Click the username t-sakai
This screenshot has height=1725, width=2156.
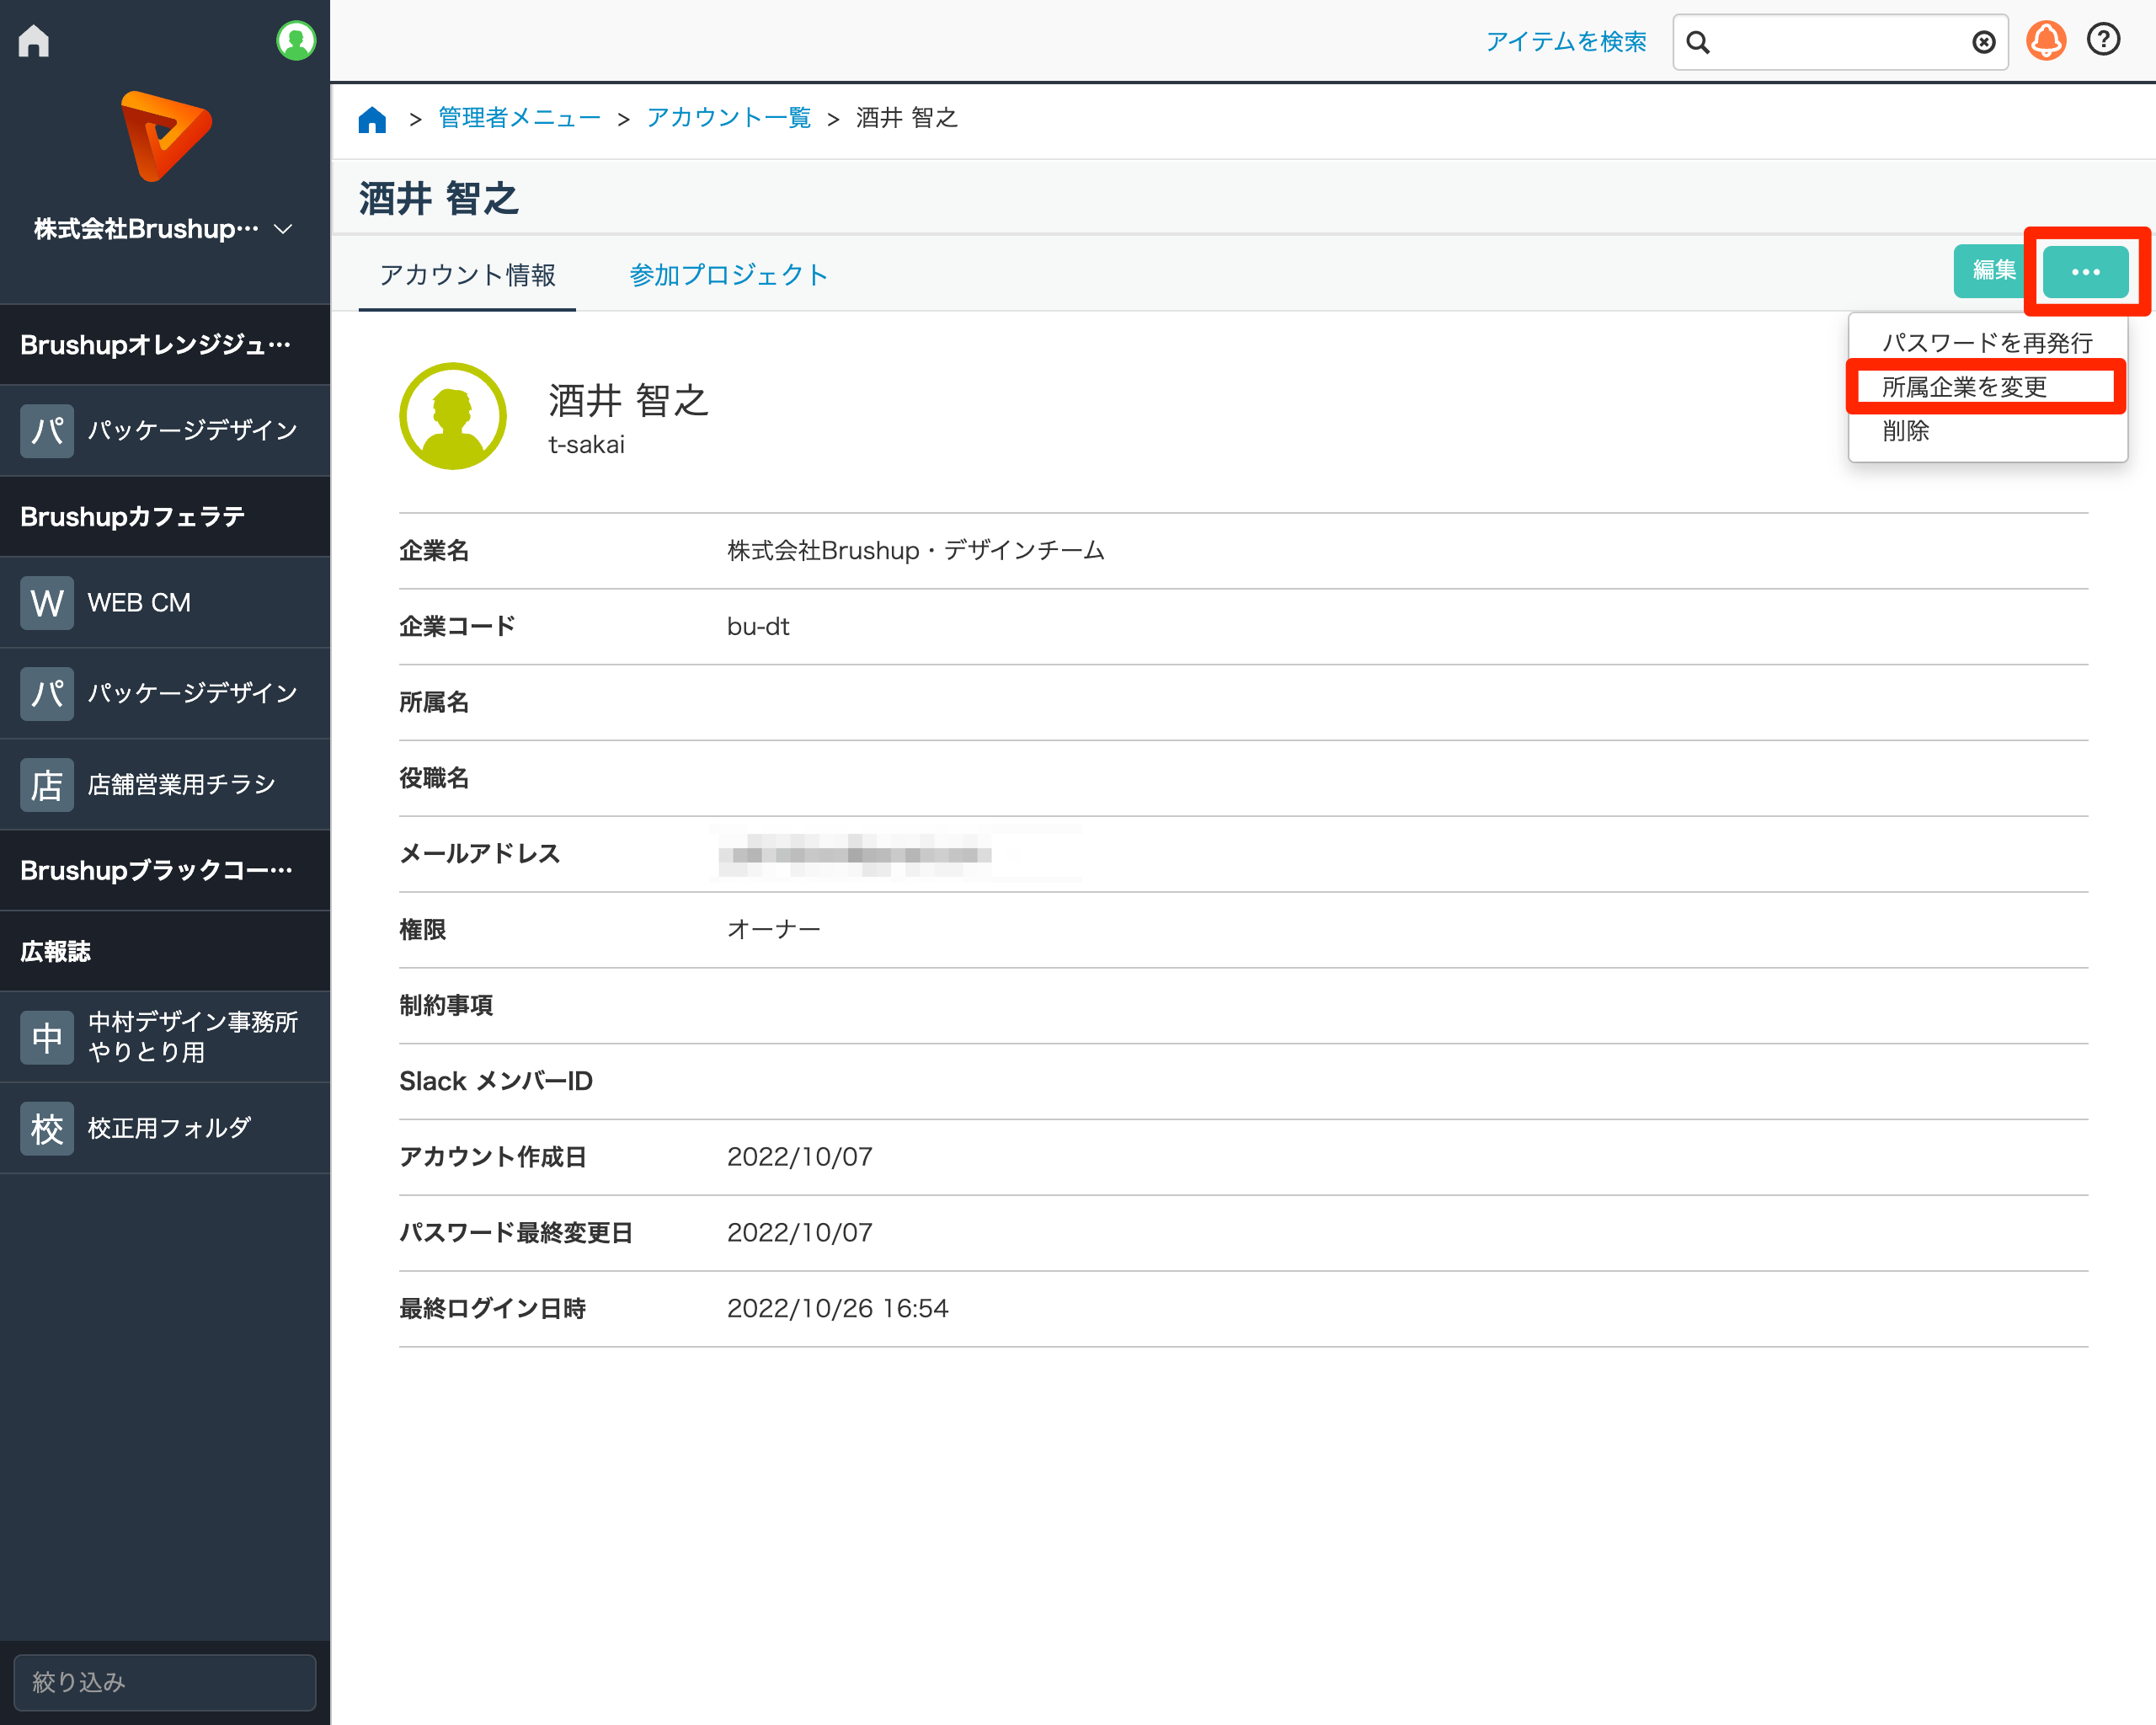586,445
